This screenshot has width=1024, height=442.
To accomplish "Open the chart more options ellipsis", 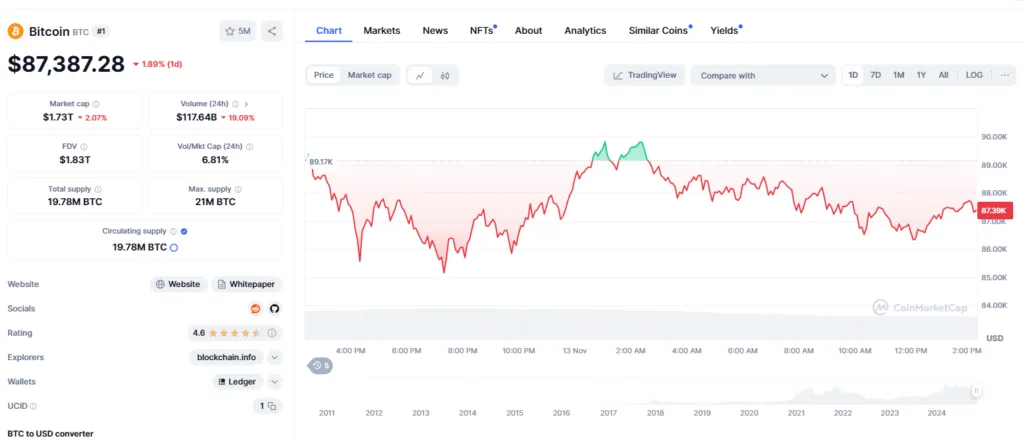I will 1004,75.
